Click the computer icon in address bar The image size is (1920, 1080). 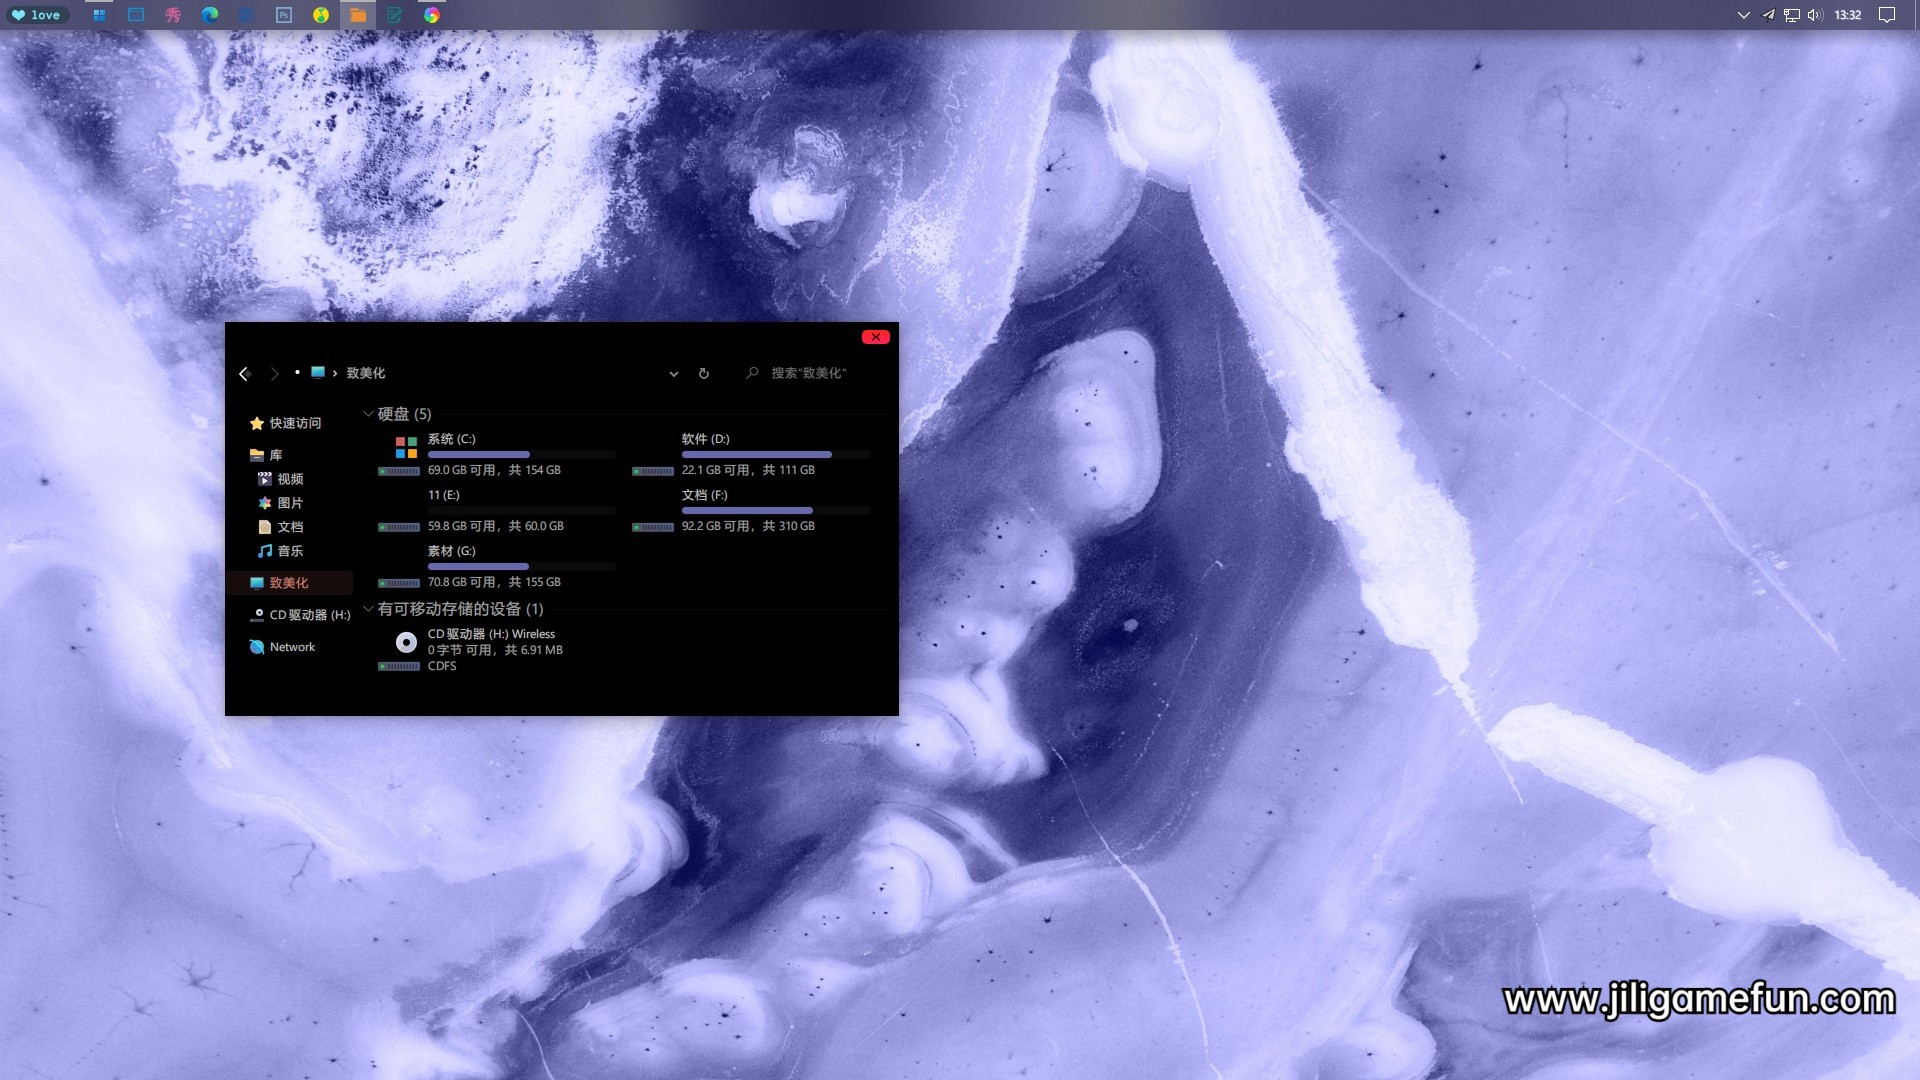pos(318,372)
